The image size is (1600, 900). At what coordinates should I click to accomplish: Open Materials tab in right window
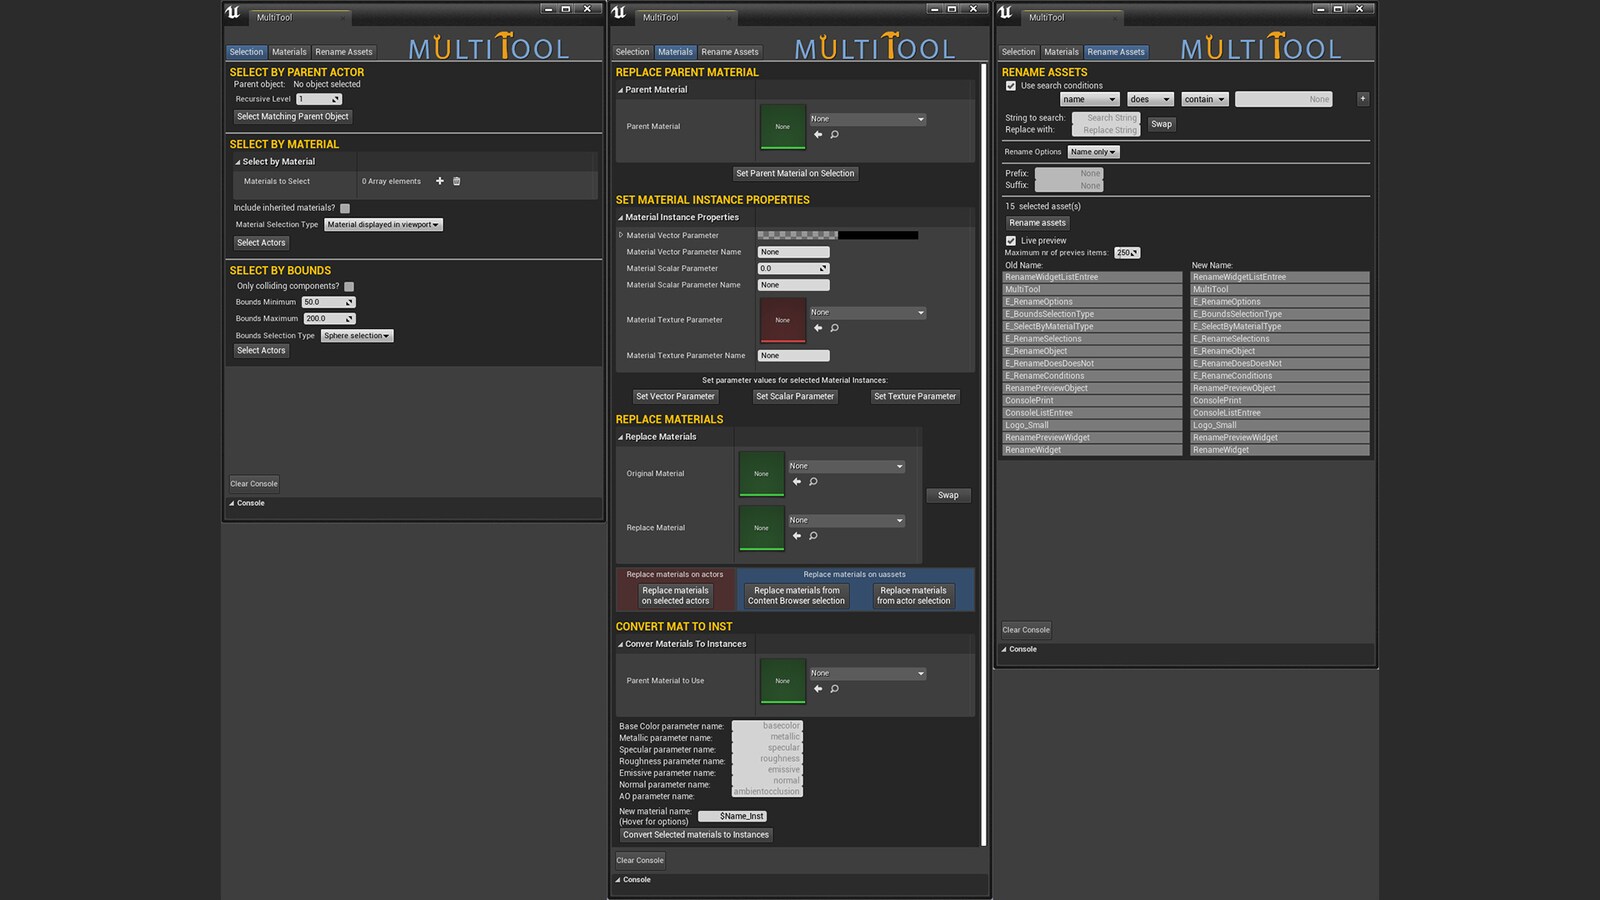click(x=1061, y=52)
